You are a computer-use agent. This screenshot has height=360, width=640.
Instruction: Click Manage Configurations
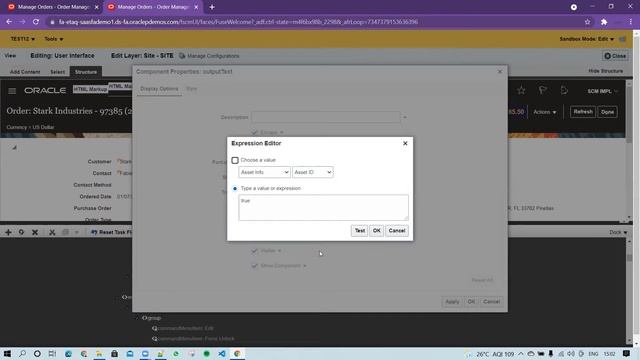(209, 56)
